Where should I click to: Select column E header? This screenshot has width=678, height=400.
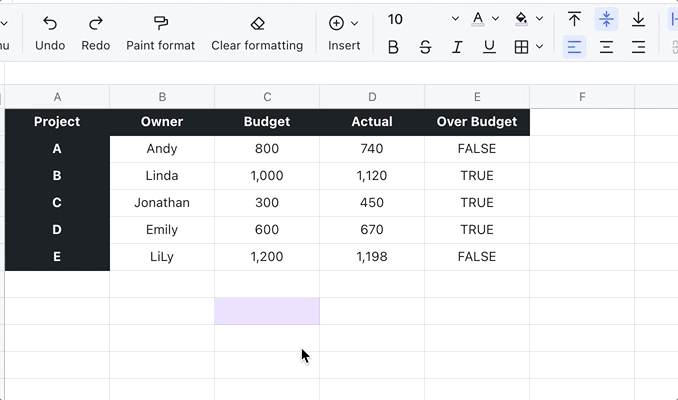(x=477, y=97)
